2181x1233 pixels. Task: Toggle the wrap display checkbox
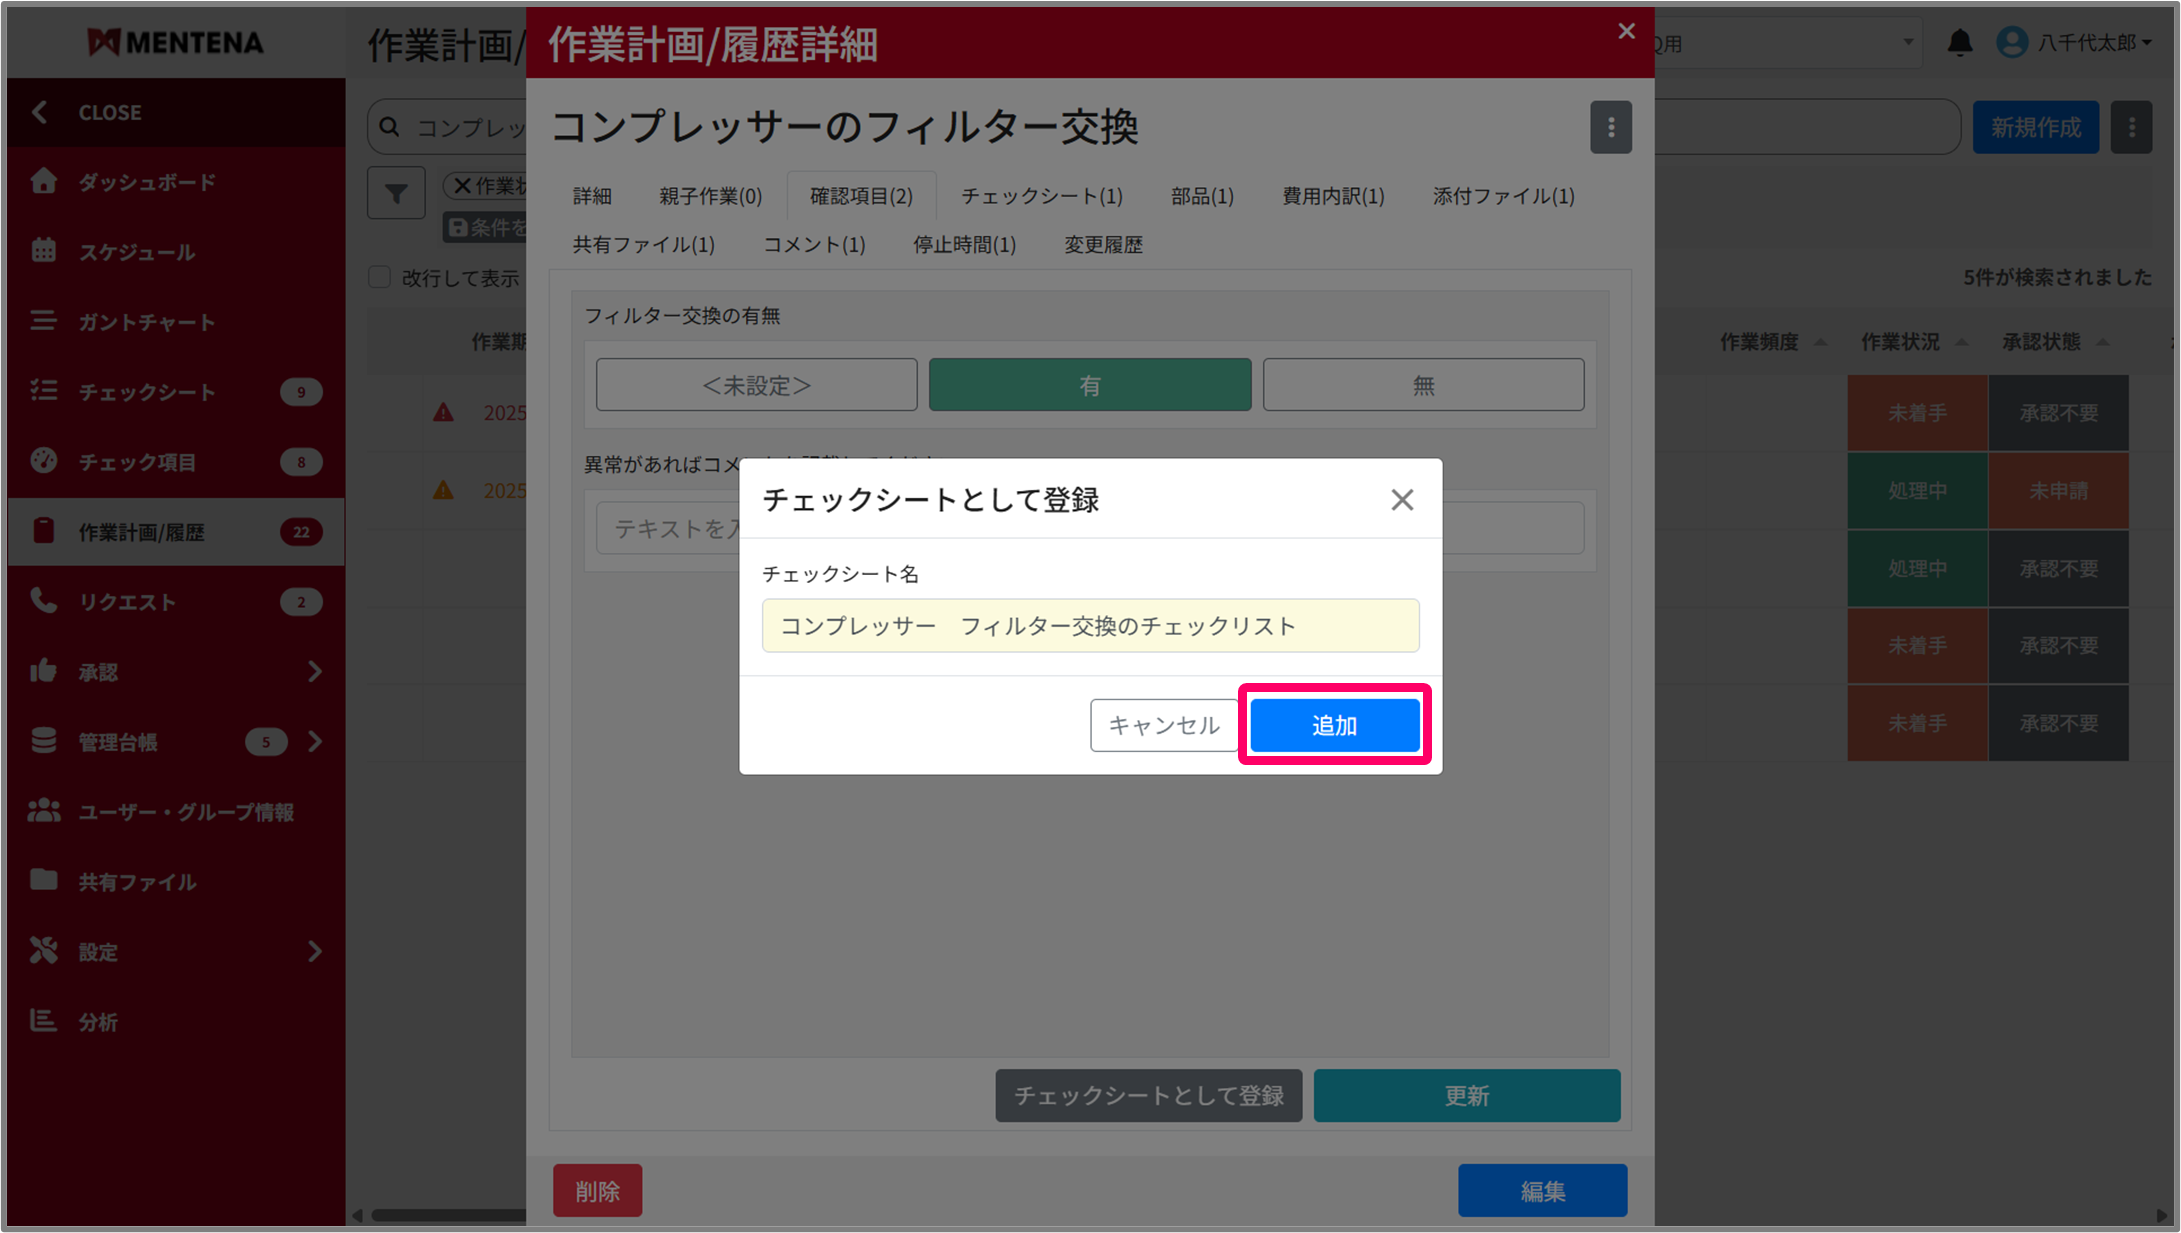click(379, 278)
